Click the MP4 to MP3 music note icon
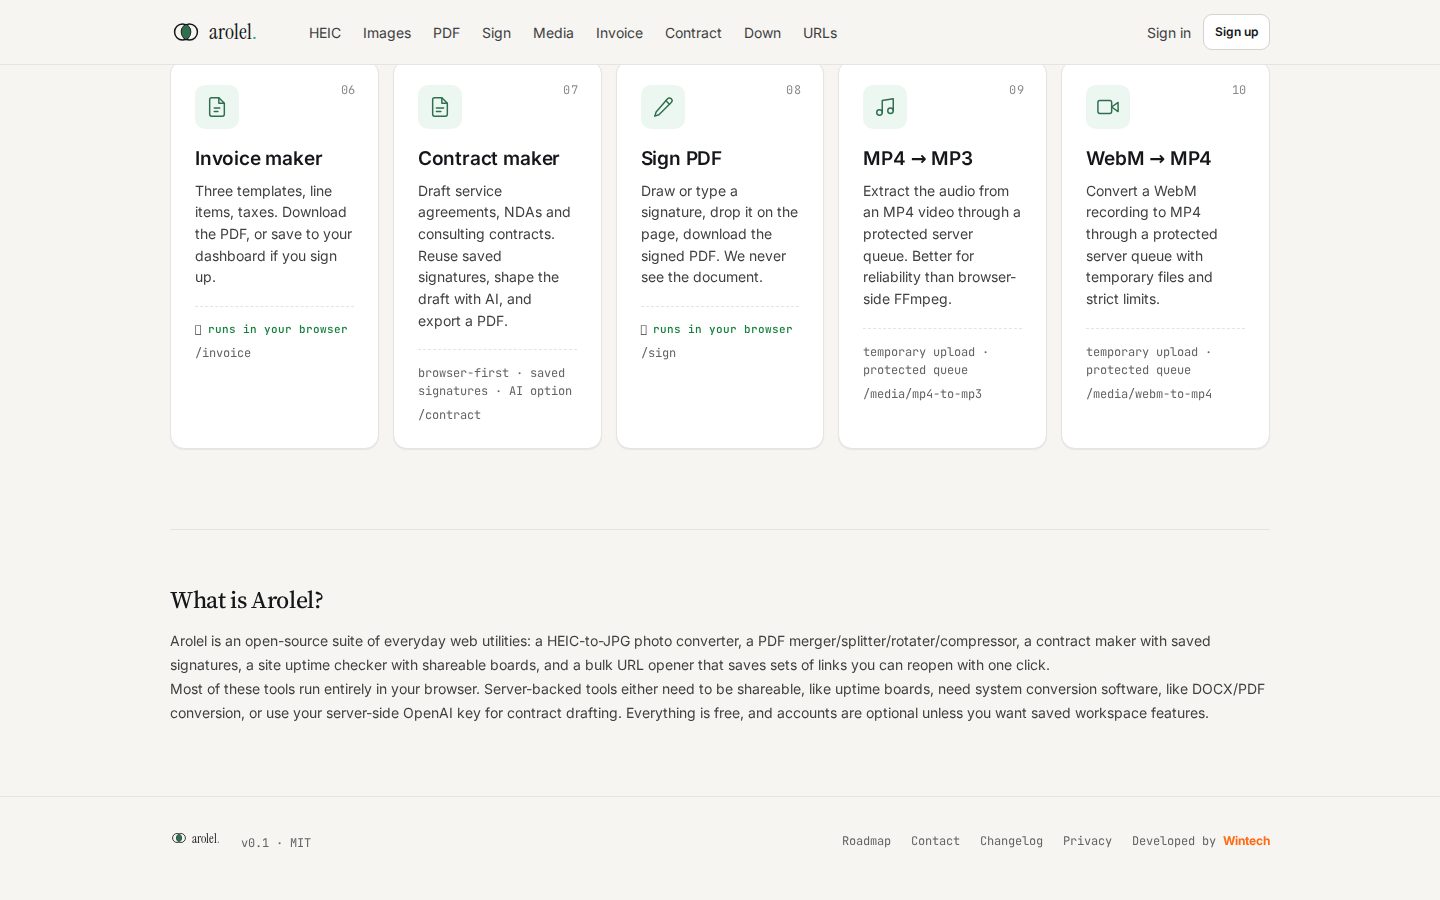 tap(885, 107)
